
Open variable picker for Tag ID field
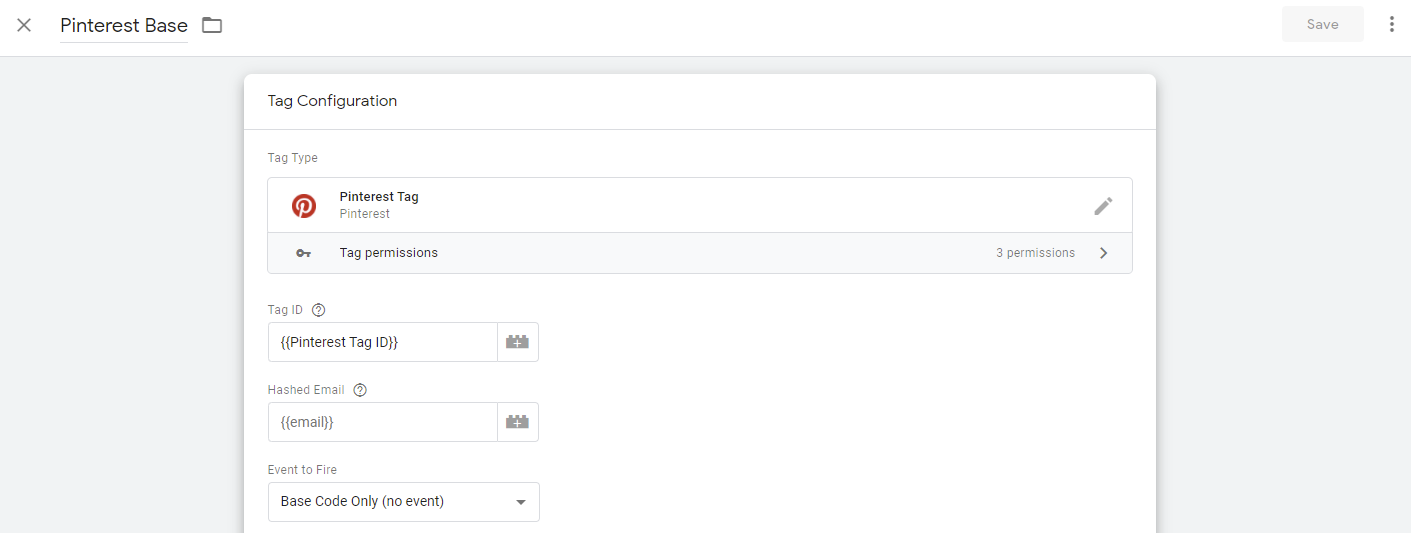click(517, 342)
